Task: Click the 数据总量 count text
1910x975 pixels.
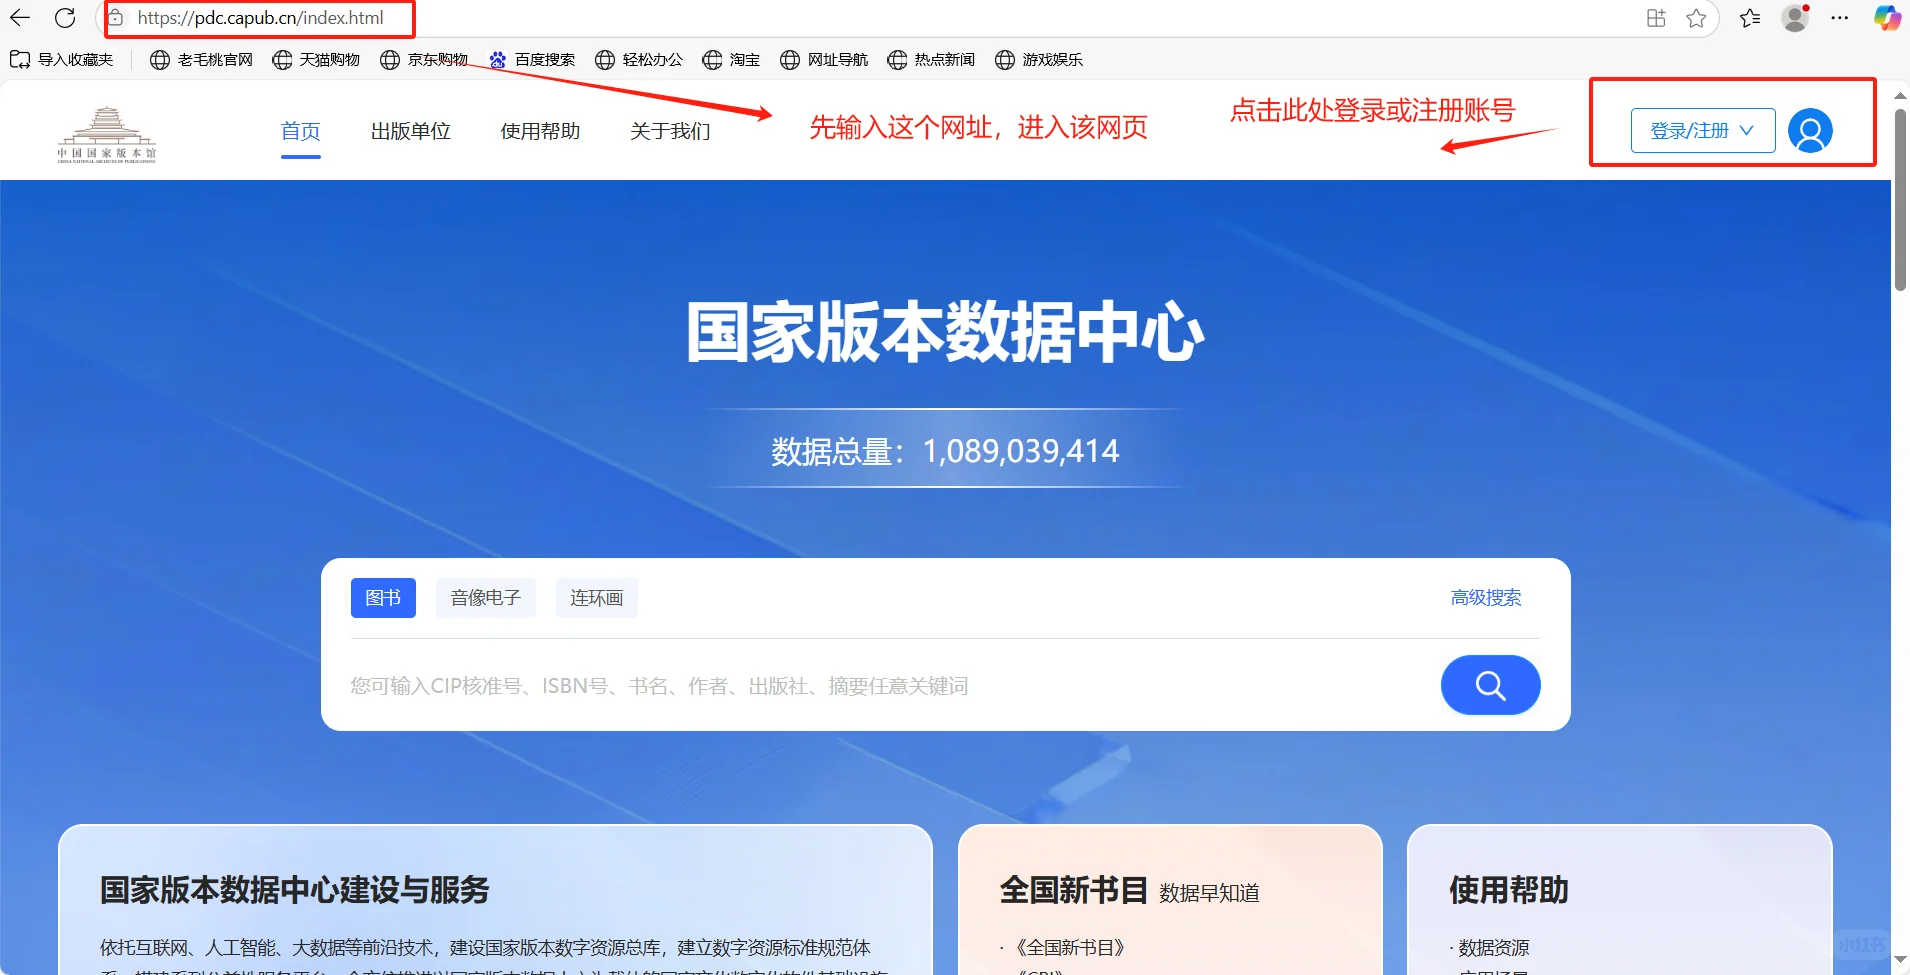Action: (945, 451)
